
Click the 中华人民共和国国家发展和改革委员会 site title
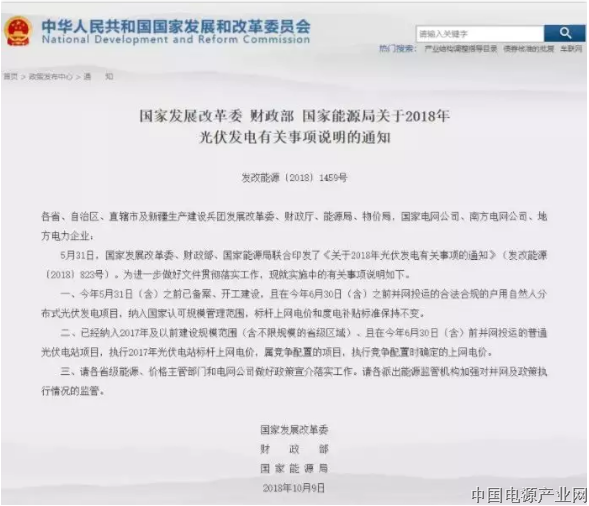click(176, 26)
